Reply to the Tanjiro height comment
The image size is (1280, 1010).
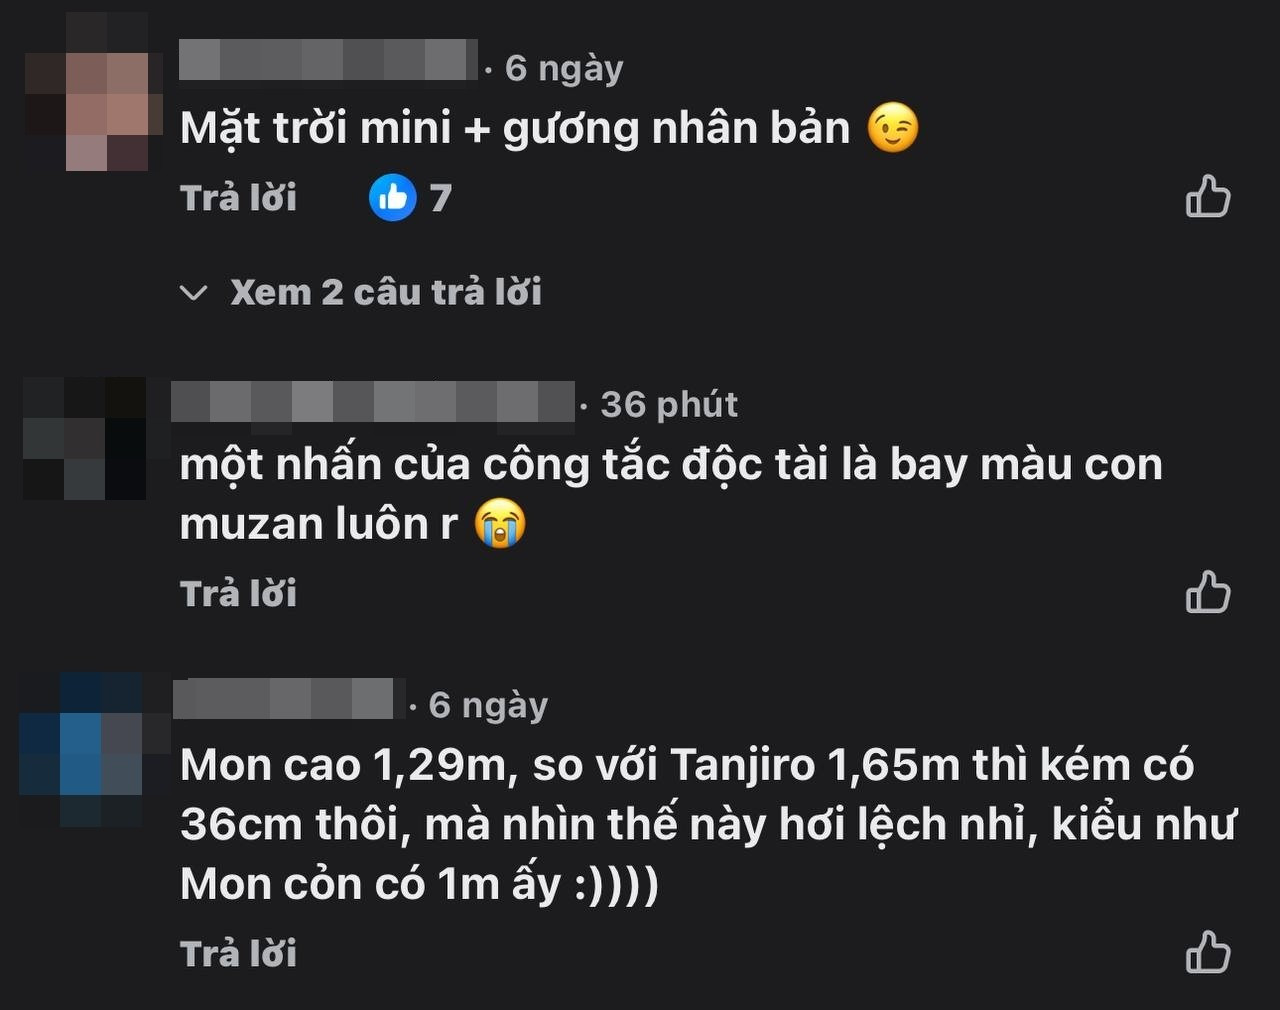click(238, 954)
